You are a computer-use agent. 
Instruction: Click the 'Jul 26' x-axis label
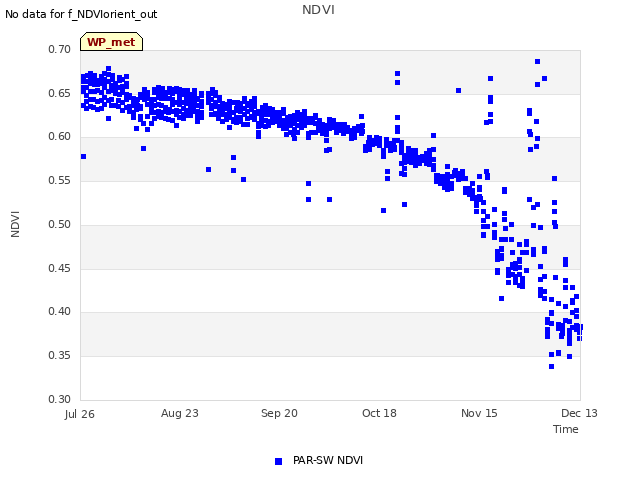point(80,414)
